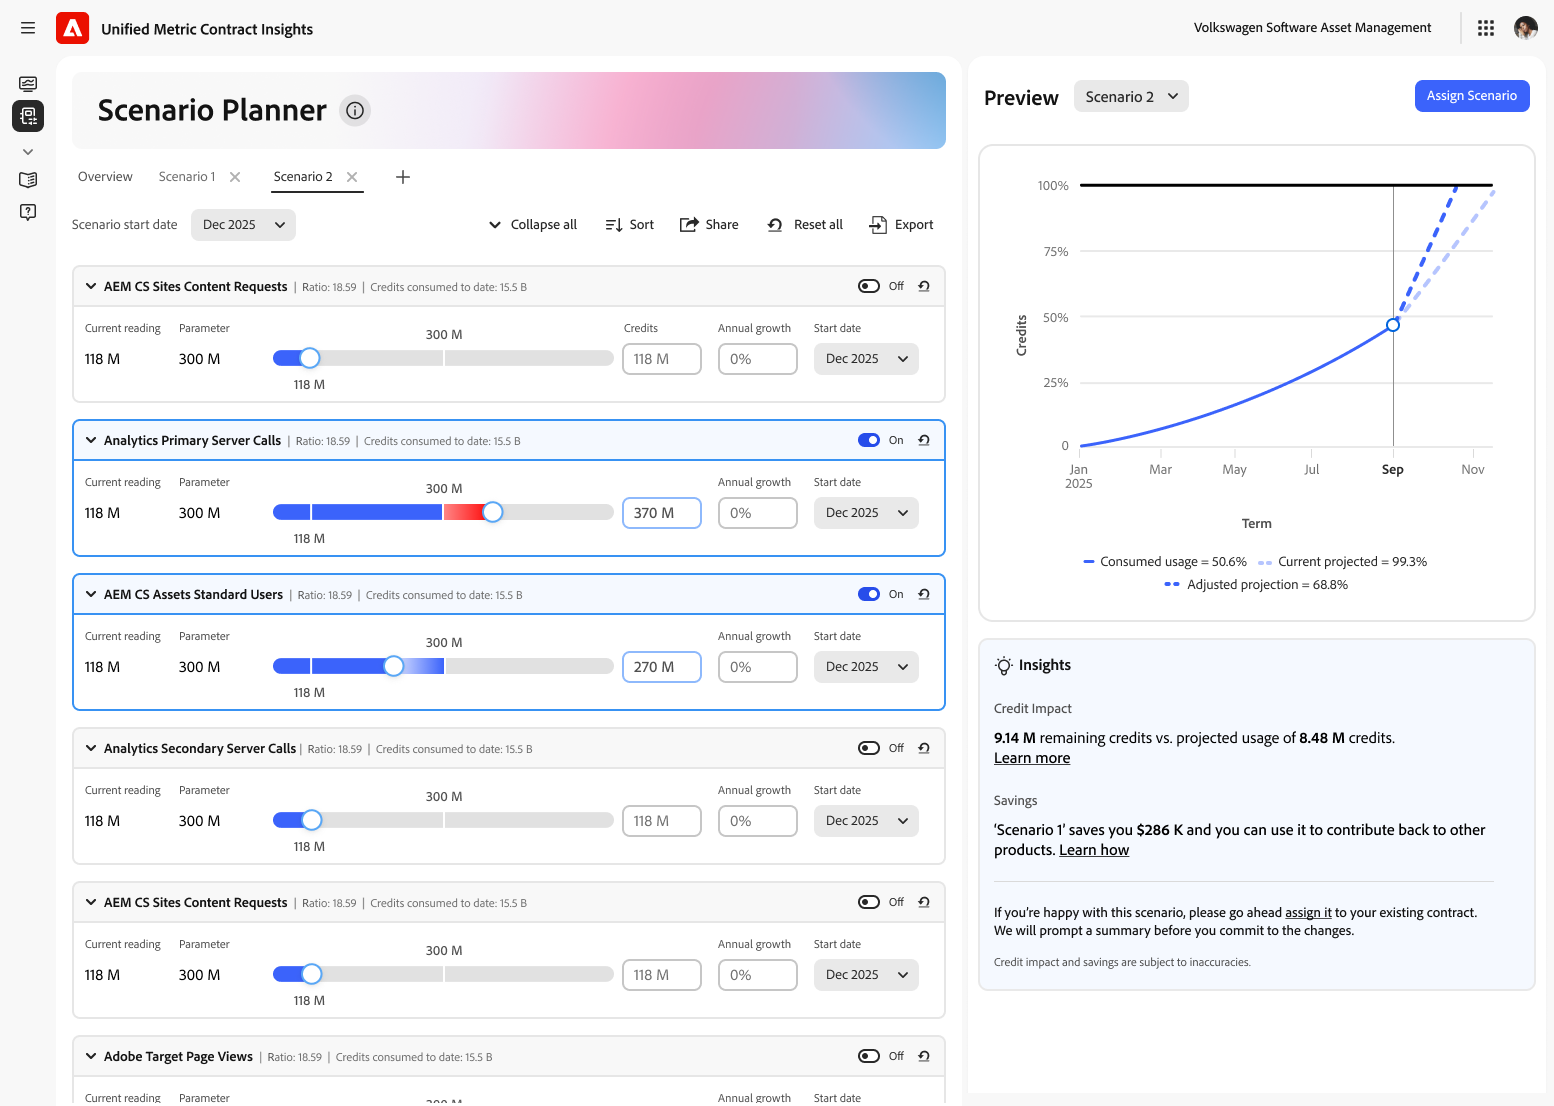Image resolution: width=1554 pixels, height=1106 pixels.
Task: Reset Analytics Secondary Server Calls card
Action: [924, 748]
